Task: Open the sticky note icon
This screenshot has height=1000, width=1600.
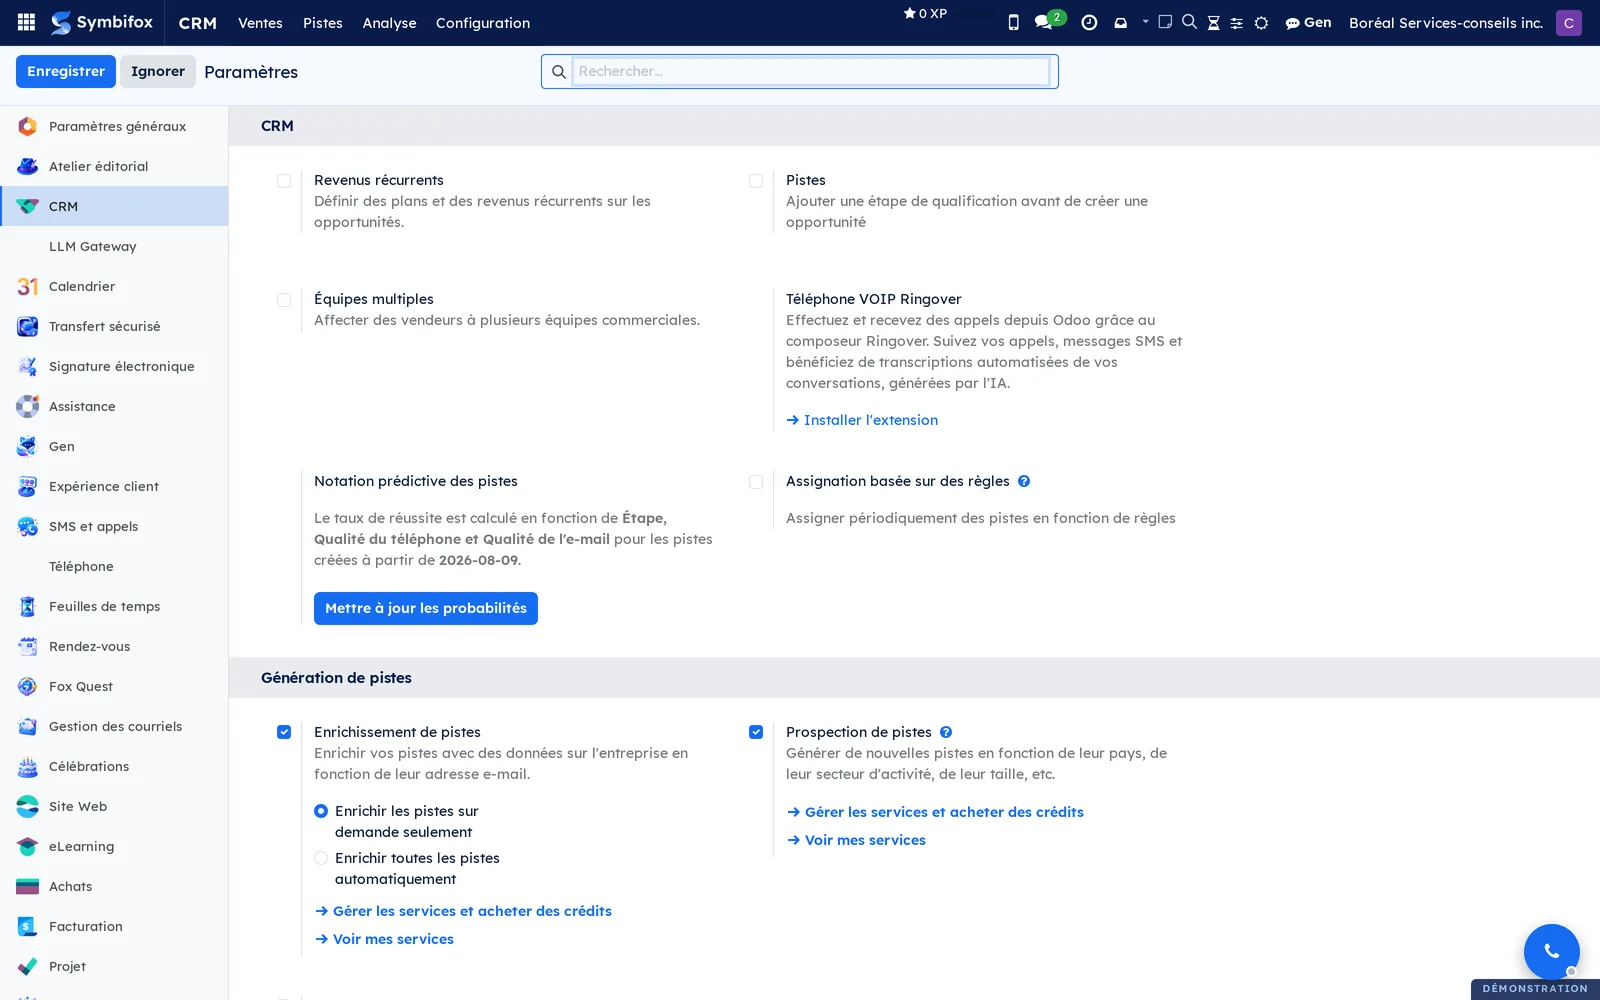Action: (x=1165, y=21)
